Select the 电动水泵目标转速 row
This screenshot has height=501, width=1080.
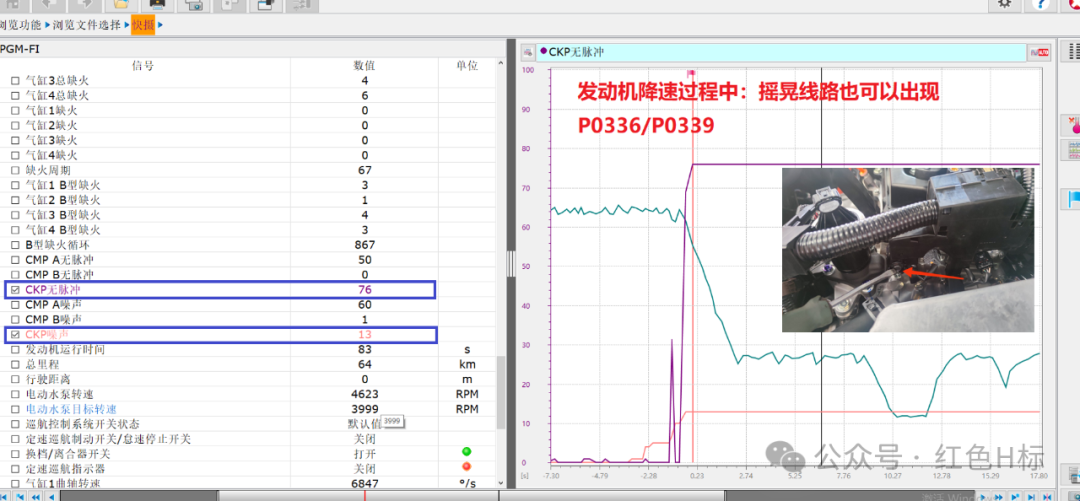[x=248, y=409]
